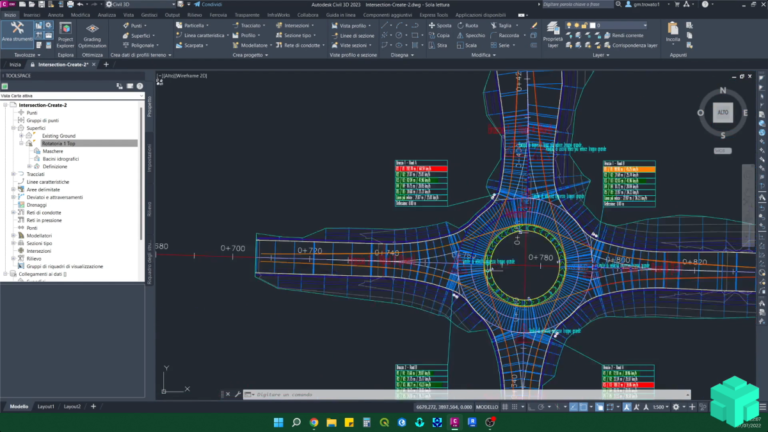Click layer 0 white color swatch

pos(592,25)
